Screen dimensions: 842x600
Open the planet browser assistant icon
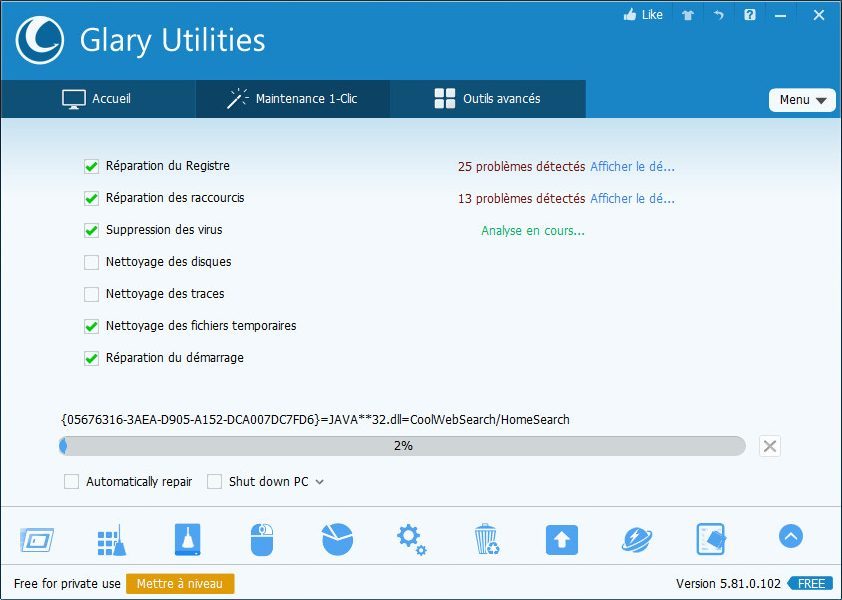pos(637,540)
